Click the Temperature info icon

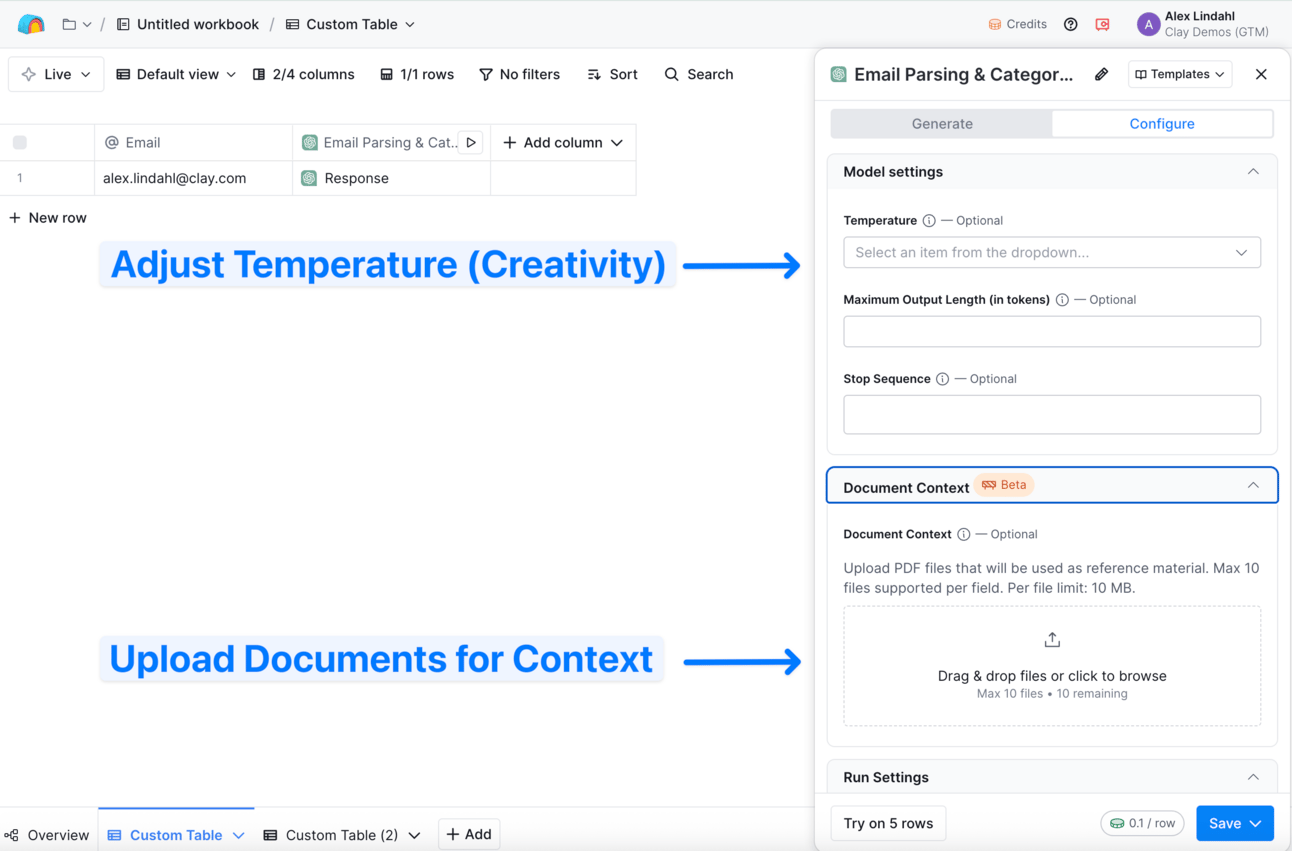pos(929,221)
